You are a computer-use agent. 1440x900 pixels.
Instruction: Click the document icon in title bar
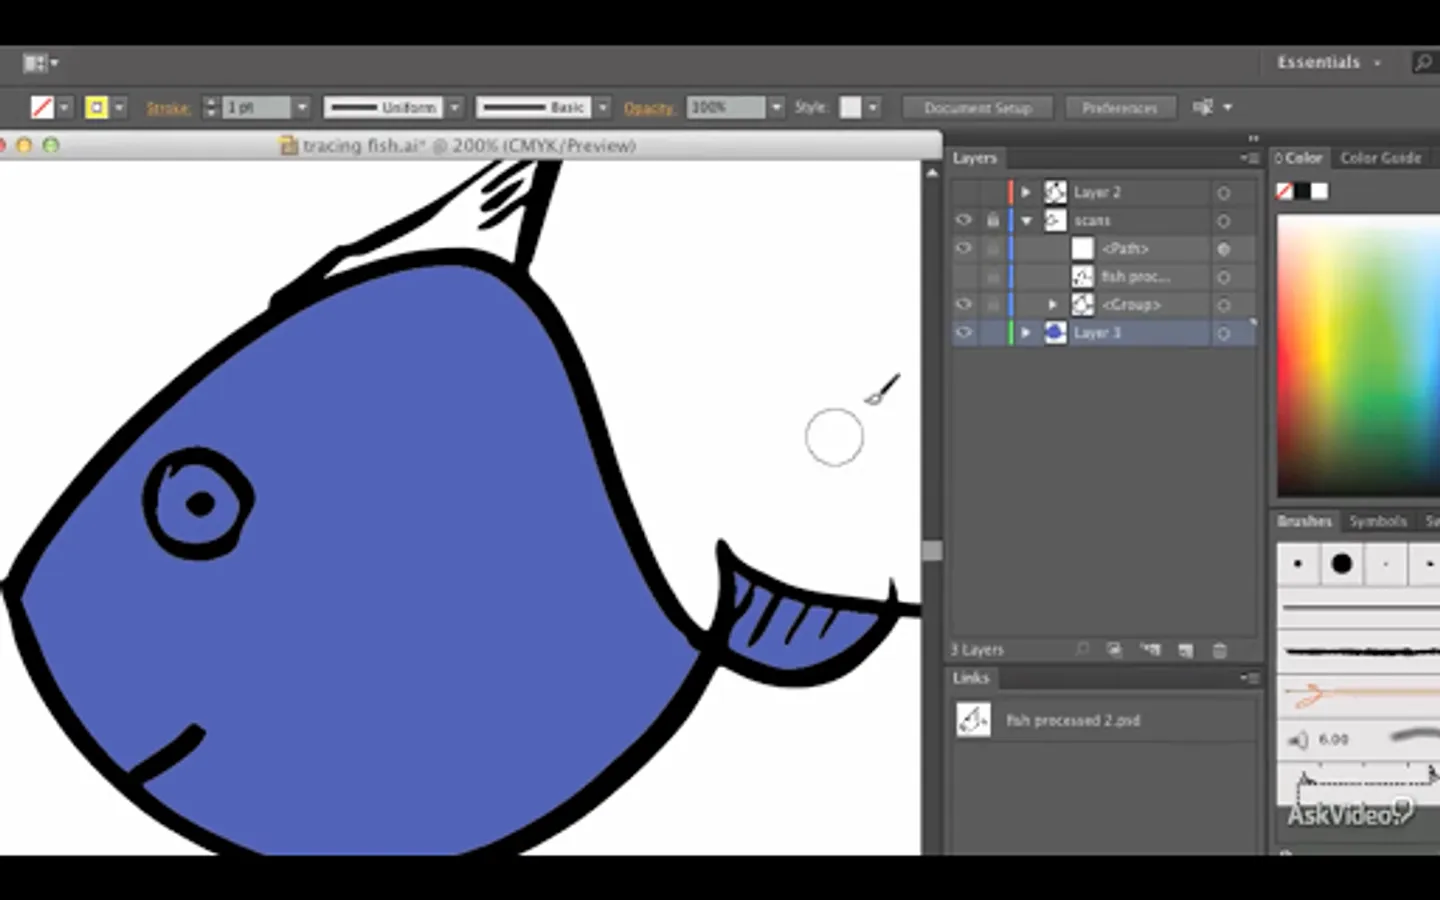tap(289, 146)
